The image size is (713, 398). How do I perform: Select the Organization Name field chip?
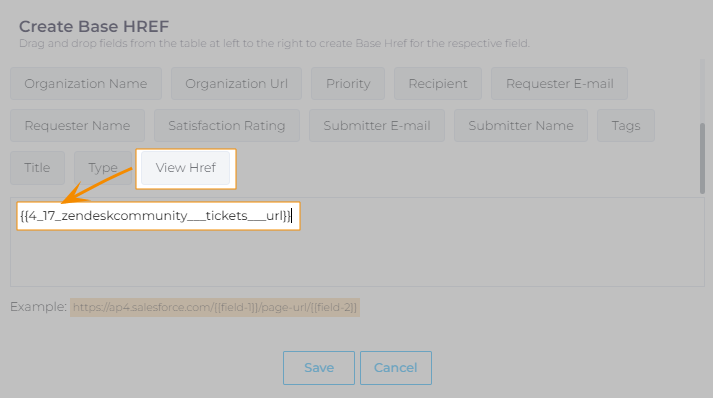[86, 84]
